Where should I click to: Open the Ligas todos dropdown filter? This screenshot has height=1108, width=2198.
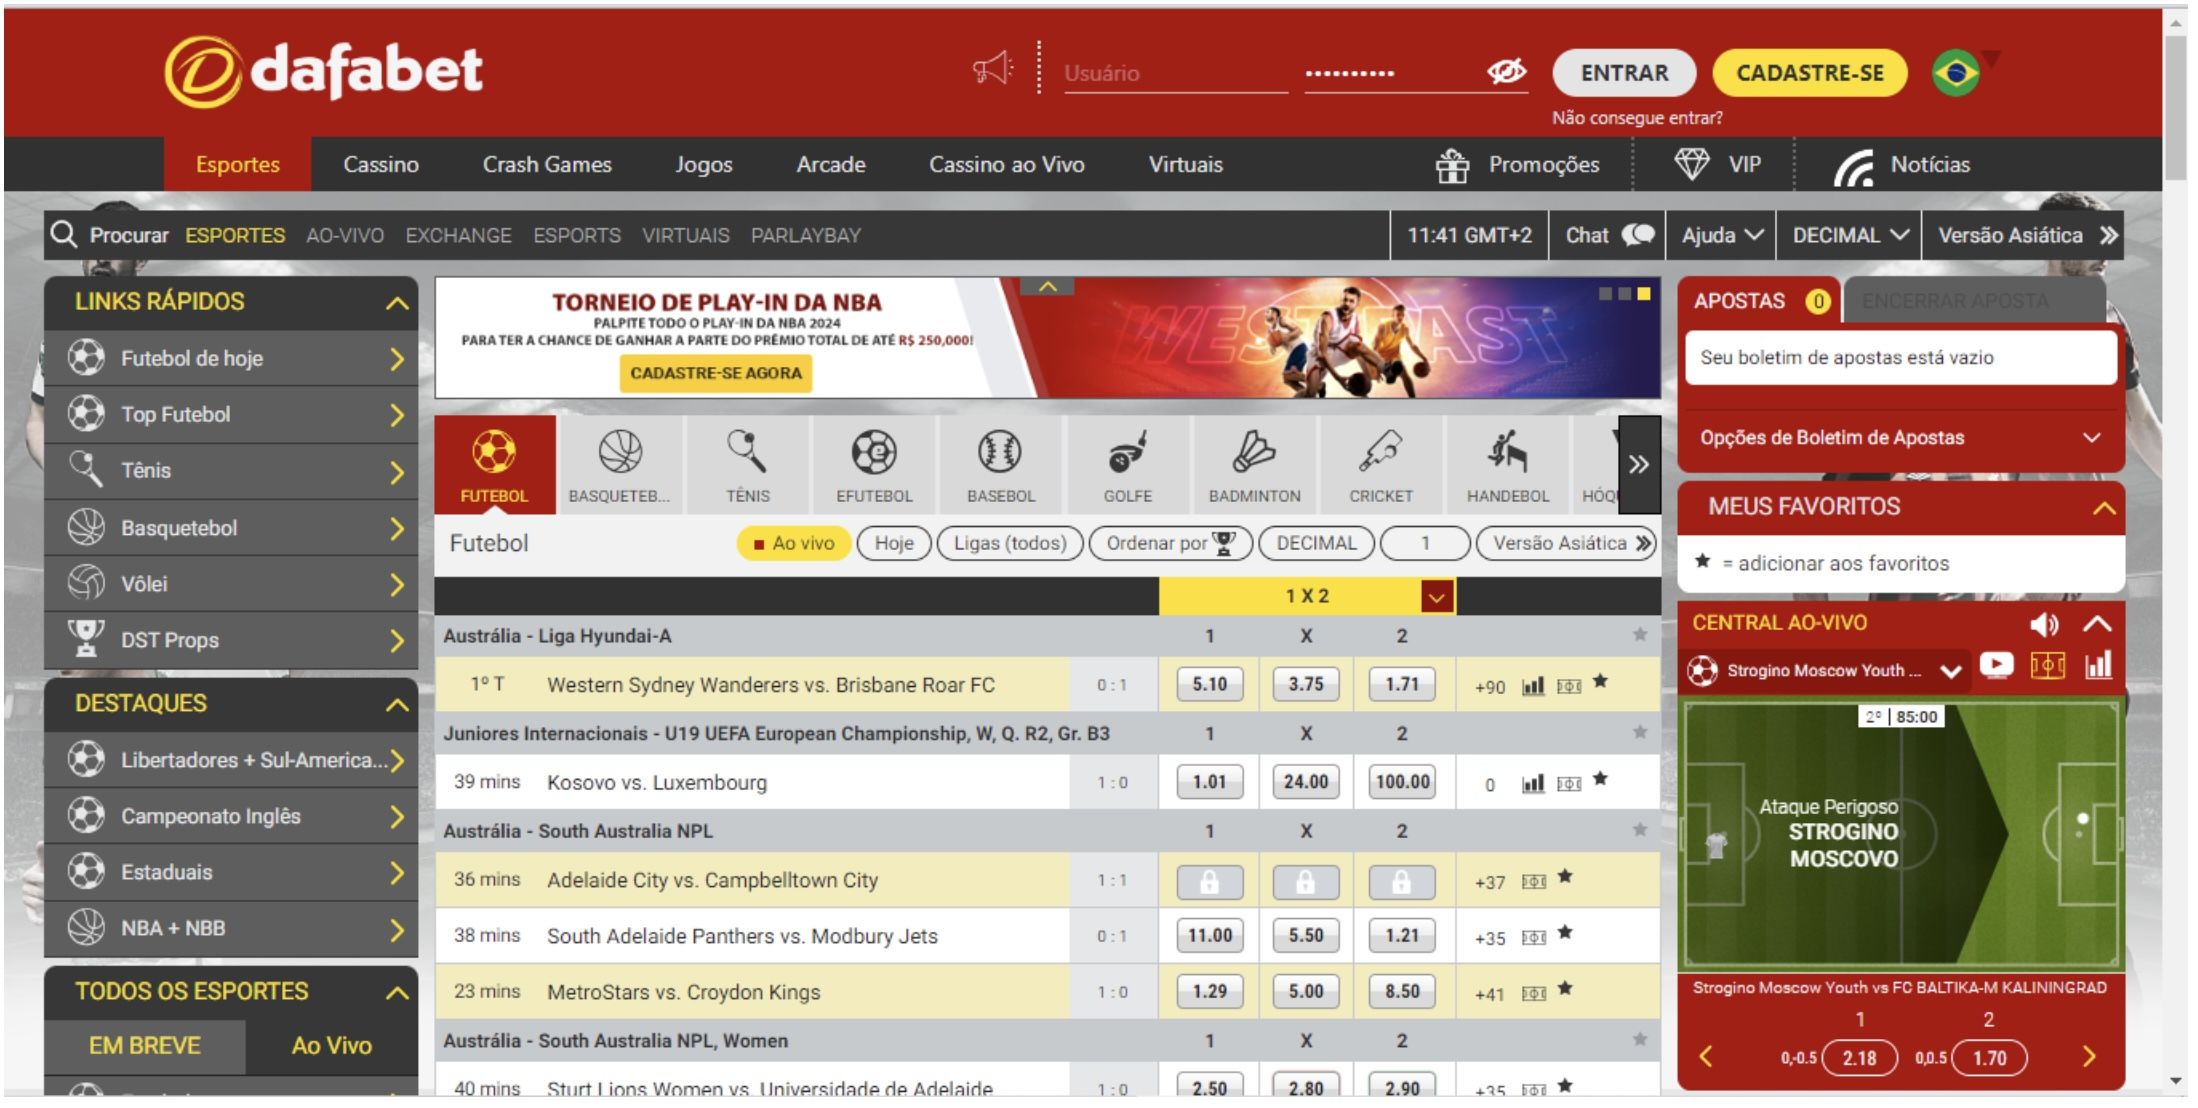pyautogui.click(x=1011, y=543)
